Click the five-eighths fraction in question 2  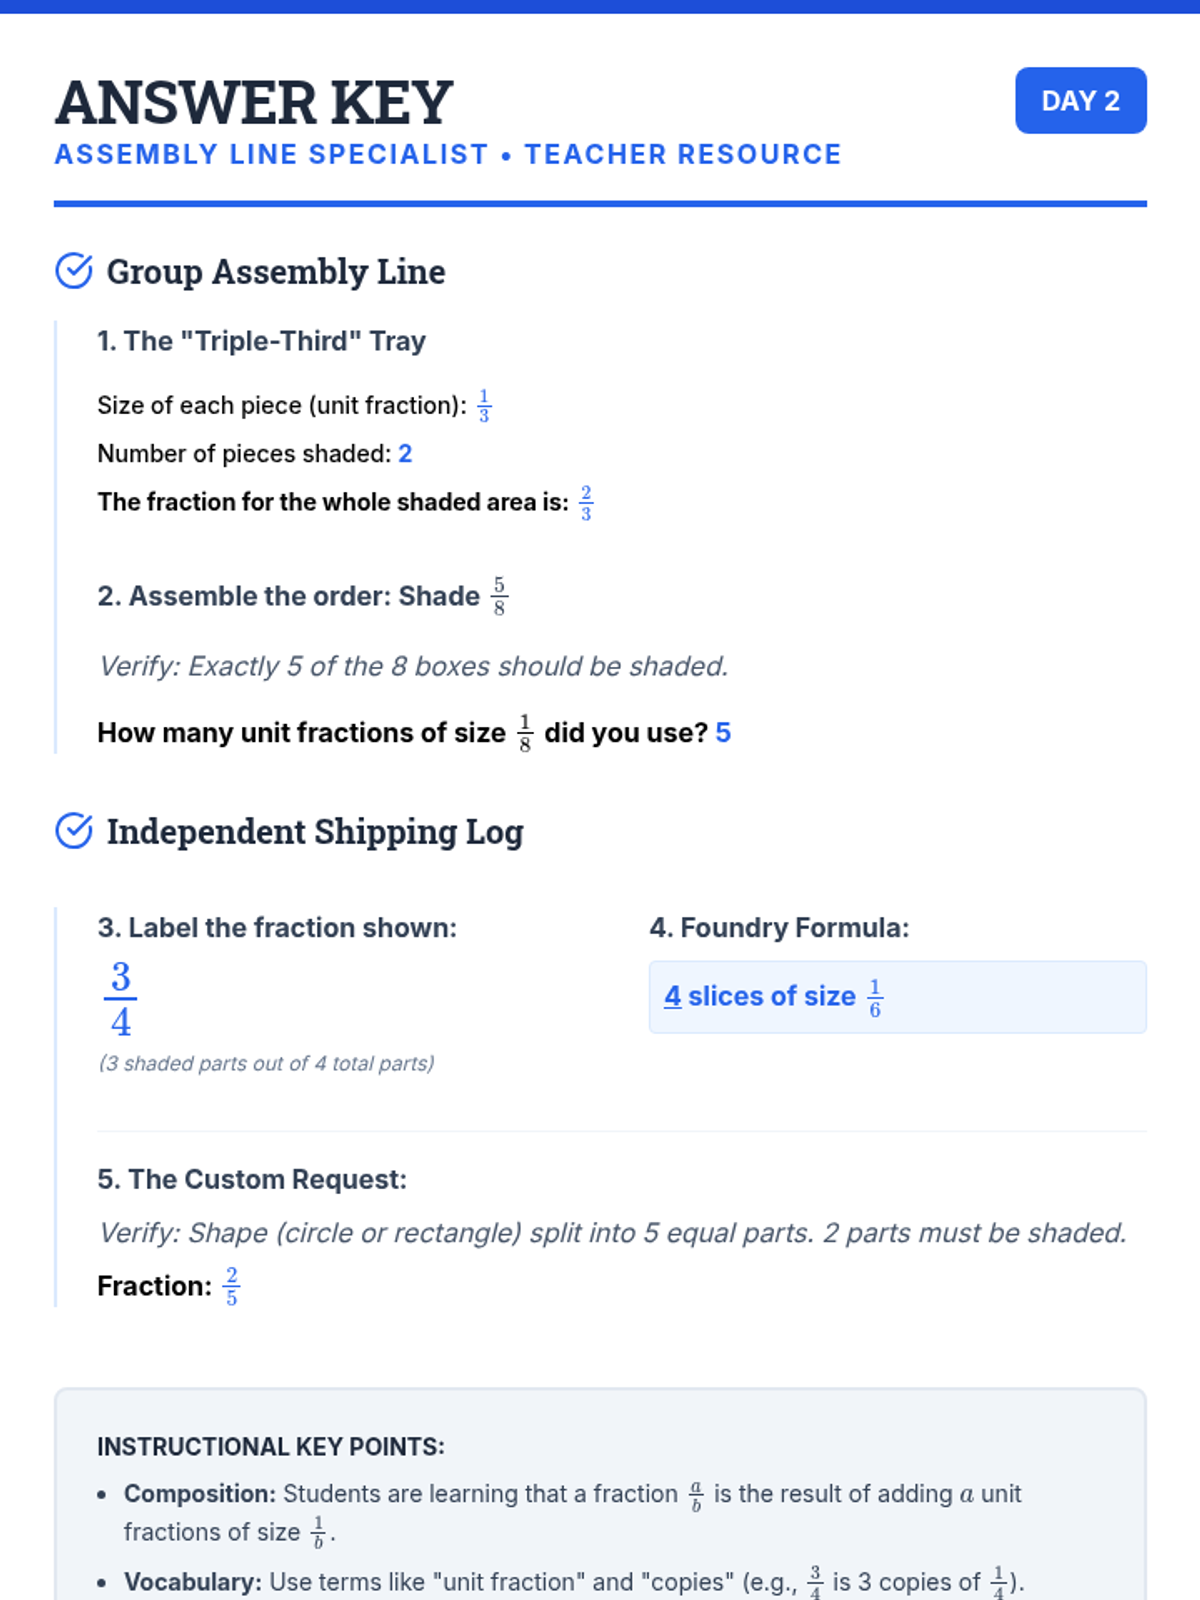tap(499, 596)
